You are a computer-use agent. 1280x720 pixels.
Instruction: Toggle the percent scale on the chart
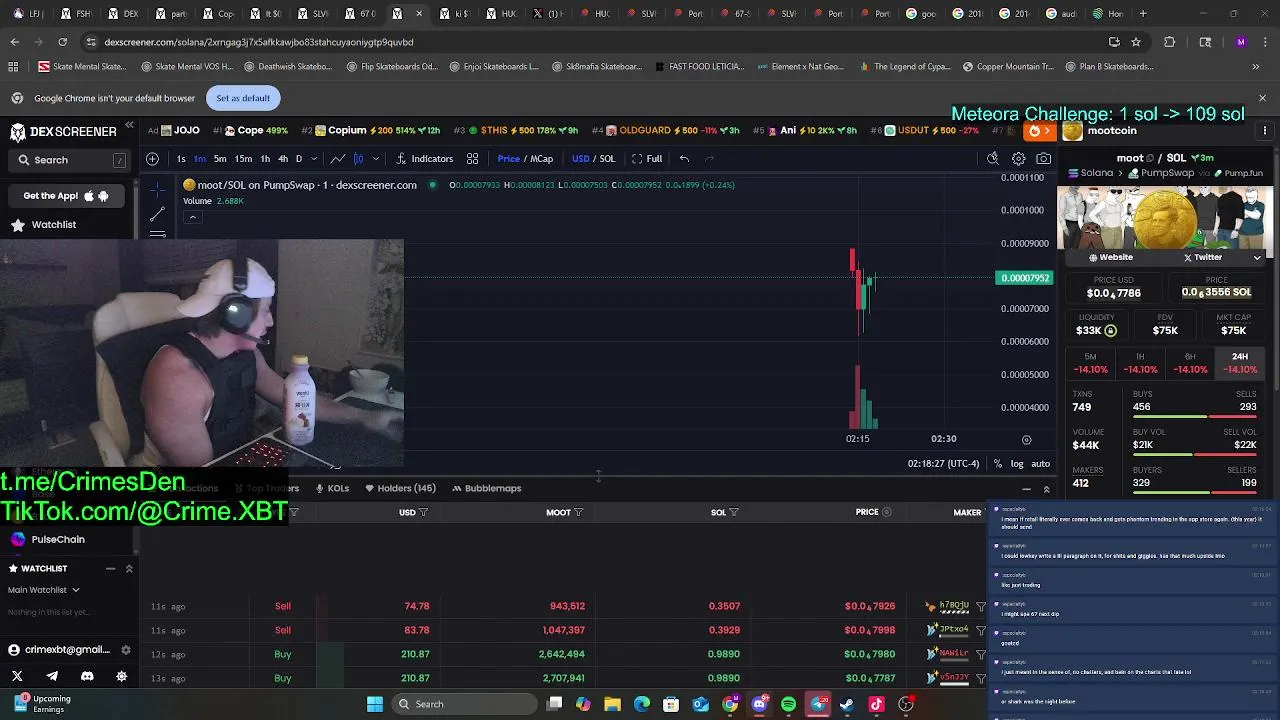[x=997, y=464]
